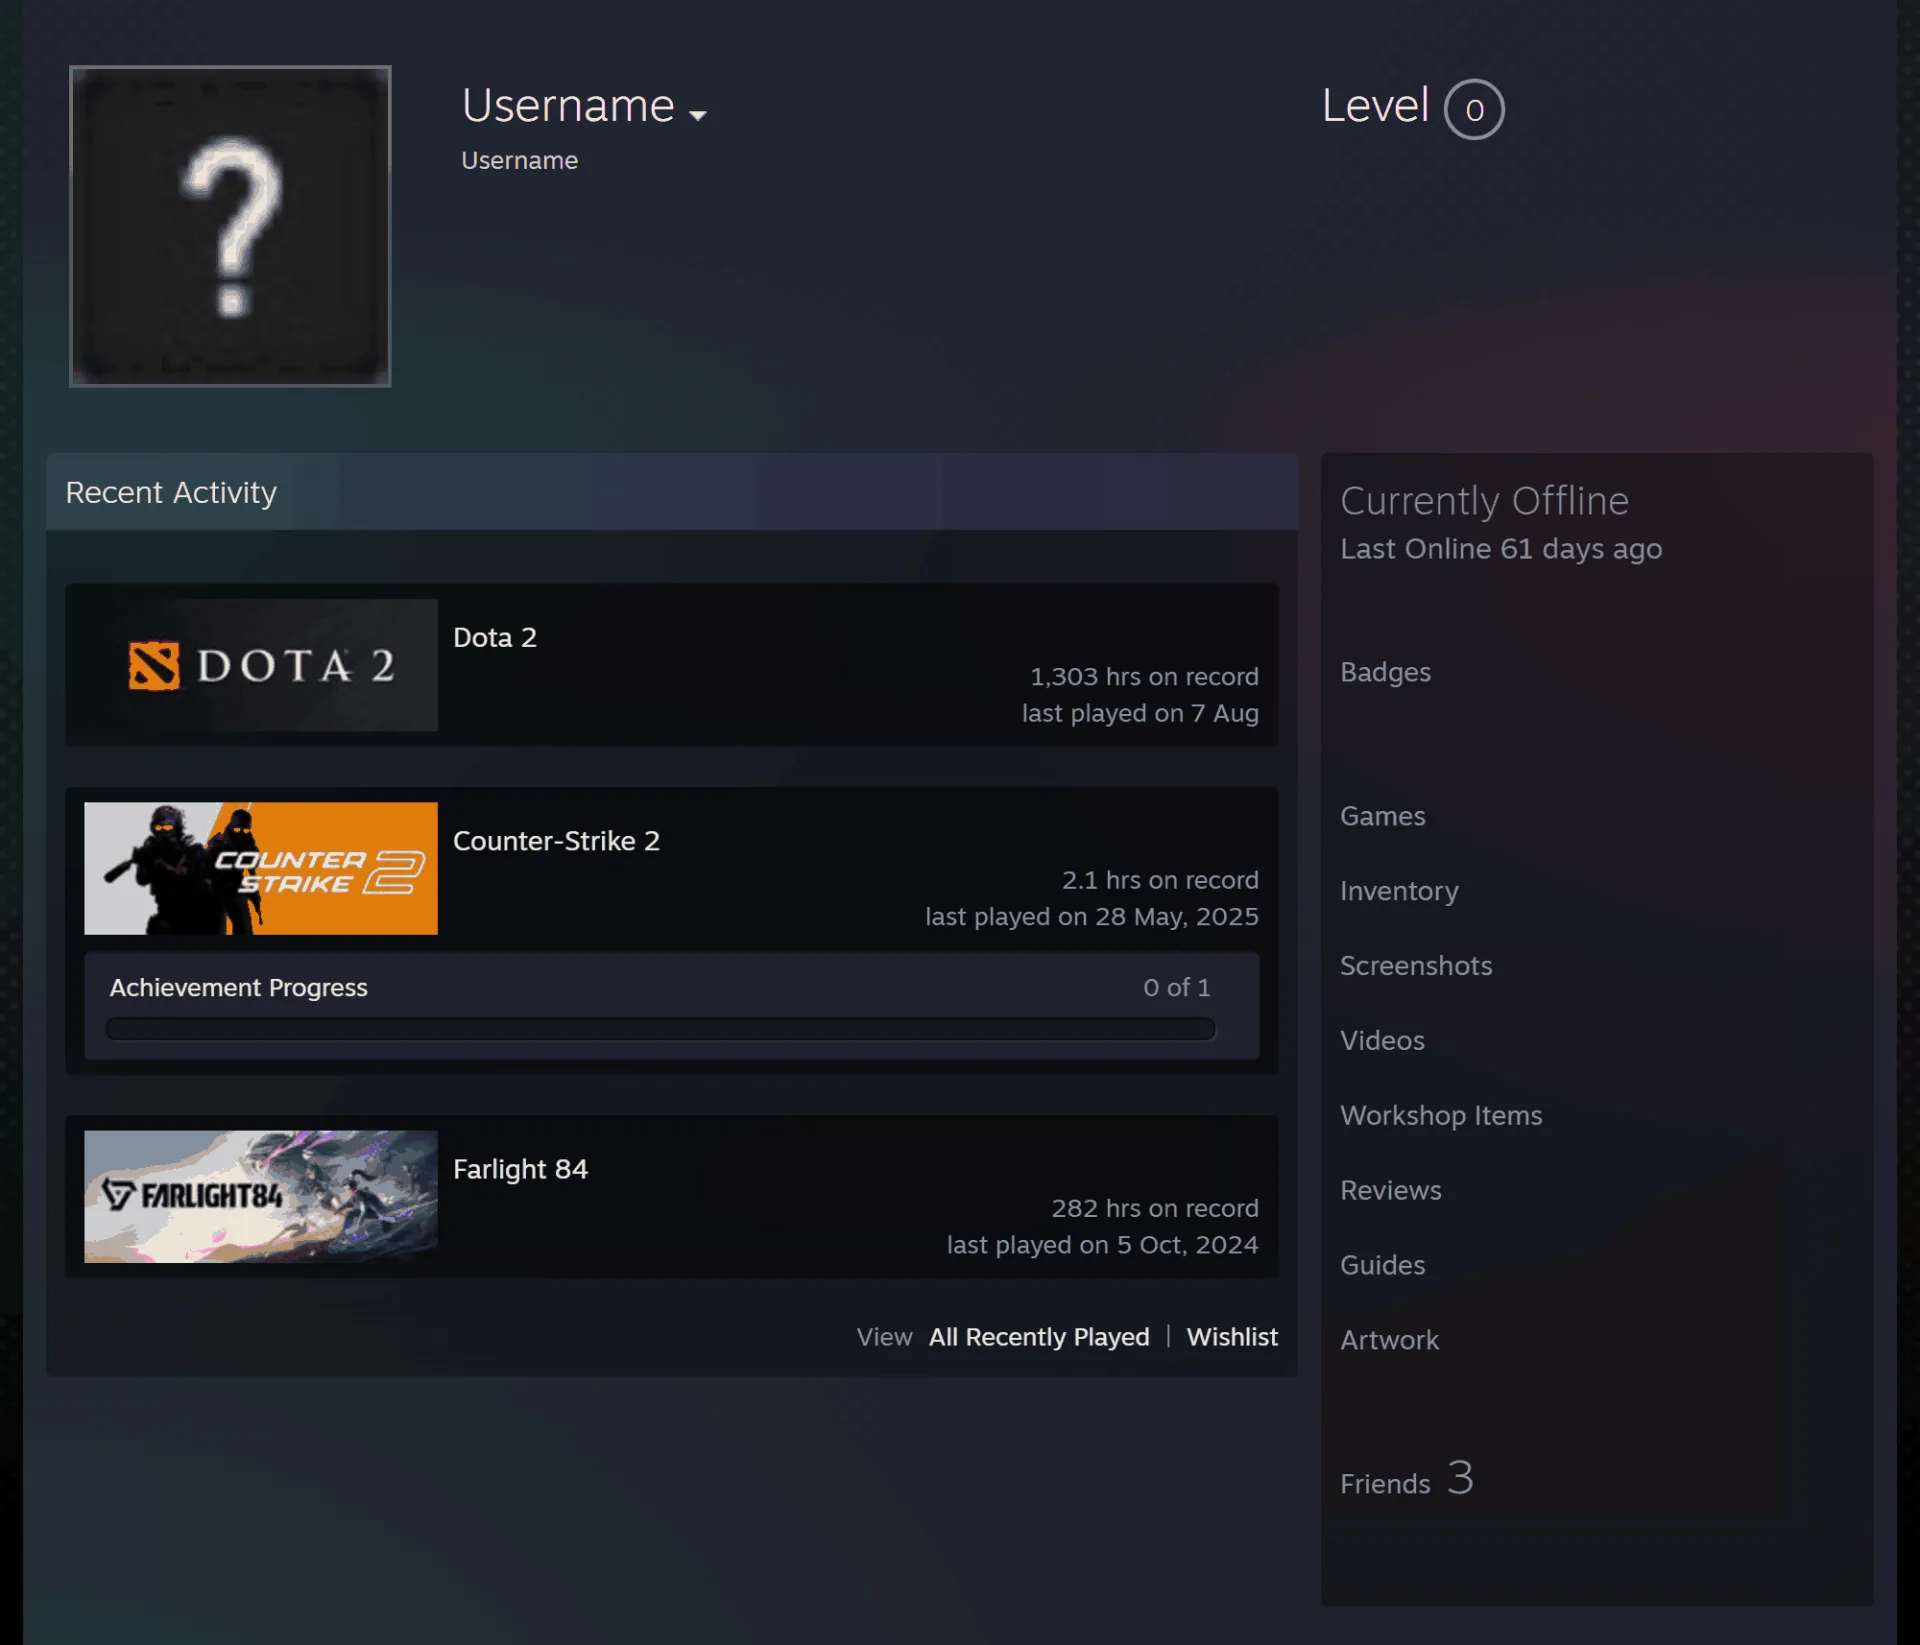Click the '0 of 1' achievement count
The width and height of the screenshot is (1920, 1645).
(1176, 988)
